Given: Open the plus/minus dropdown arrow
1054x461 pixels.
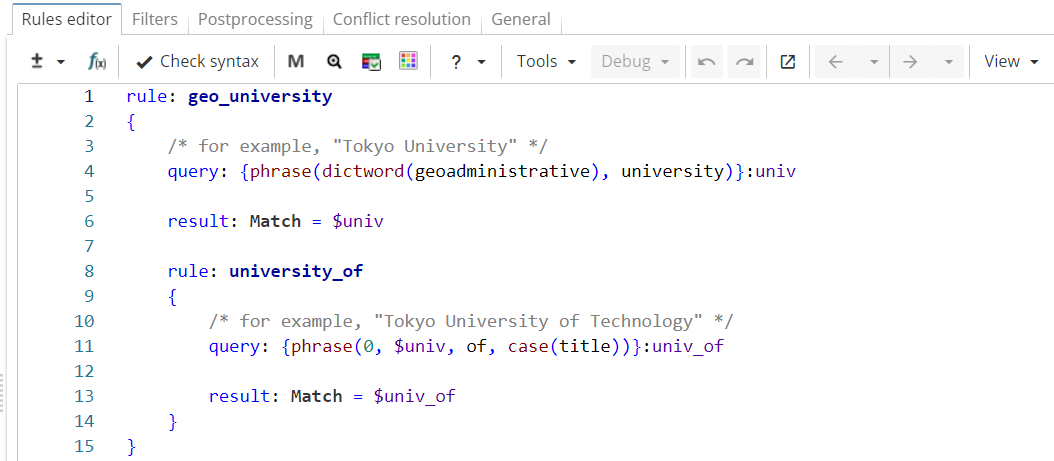Looking at the screenshot, I should (x=60, y=62).
